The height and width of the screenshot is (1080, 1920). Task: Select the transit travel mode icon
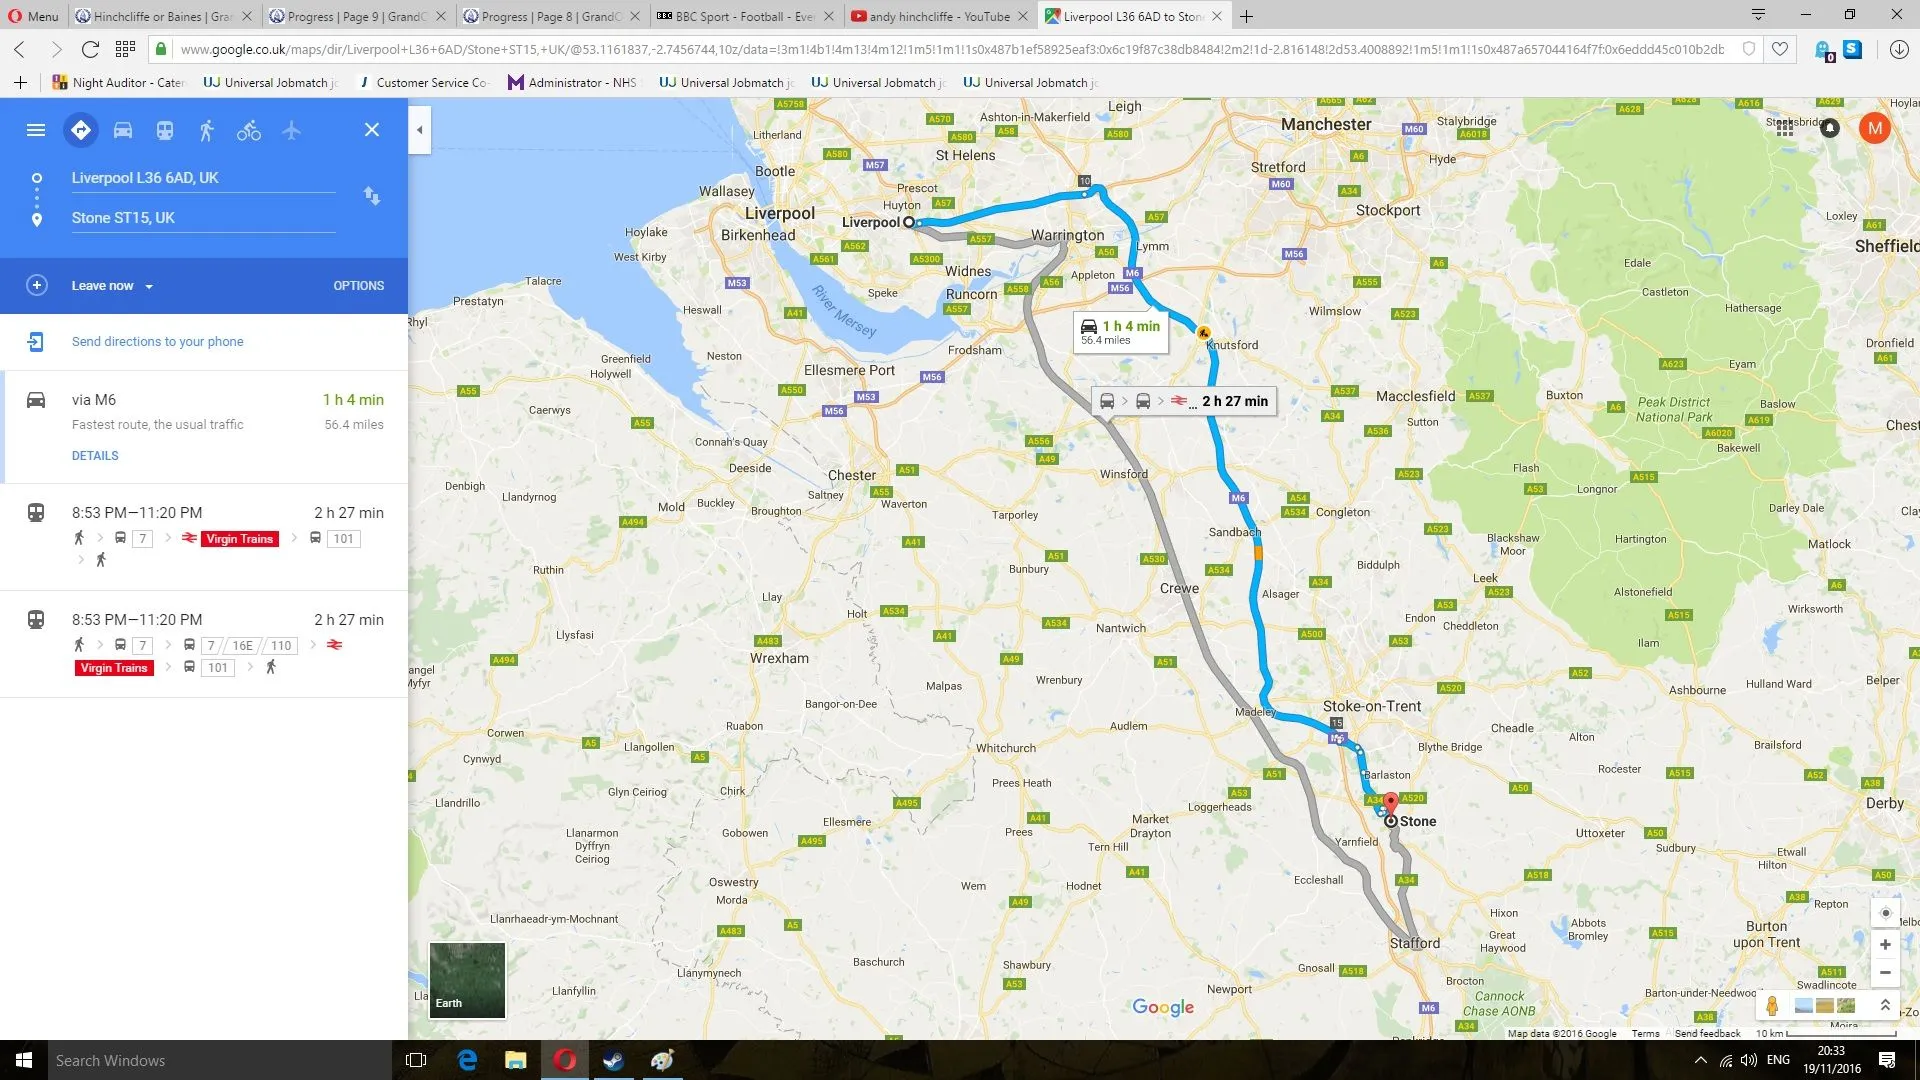[x=165, y=130]
